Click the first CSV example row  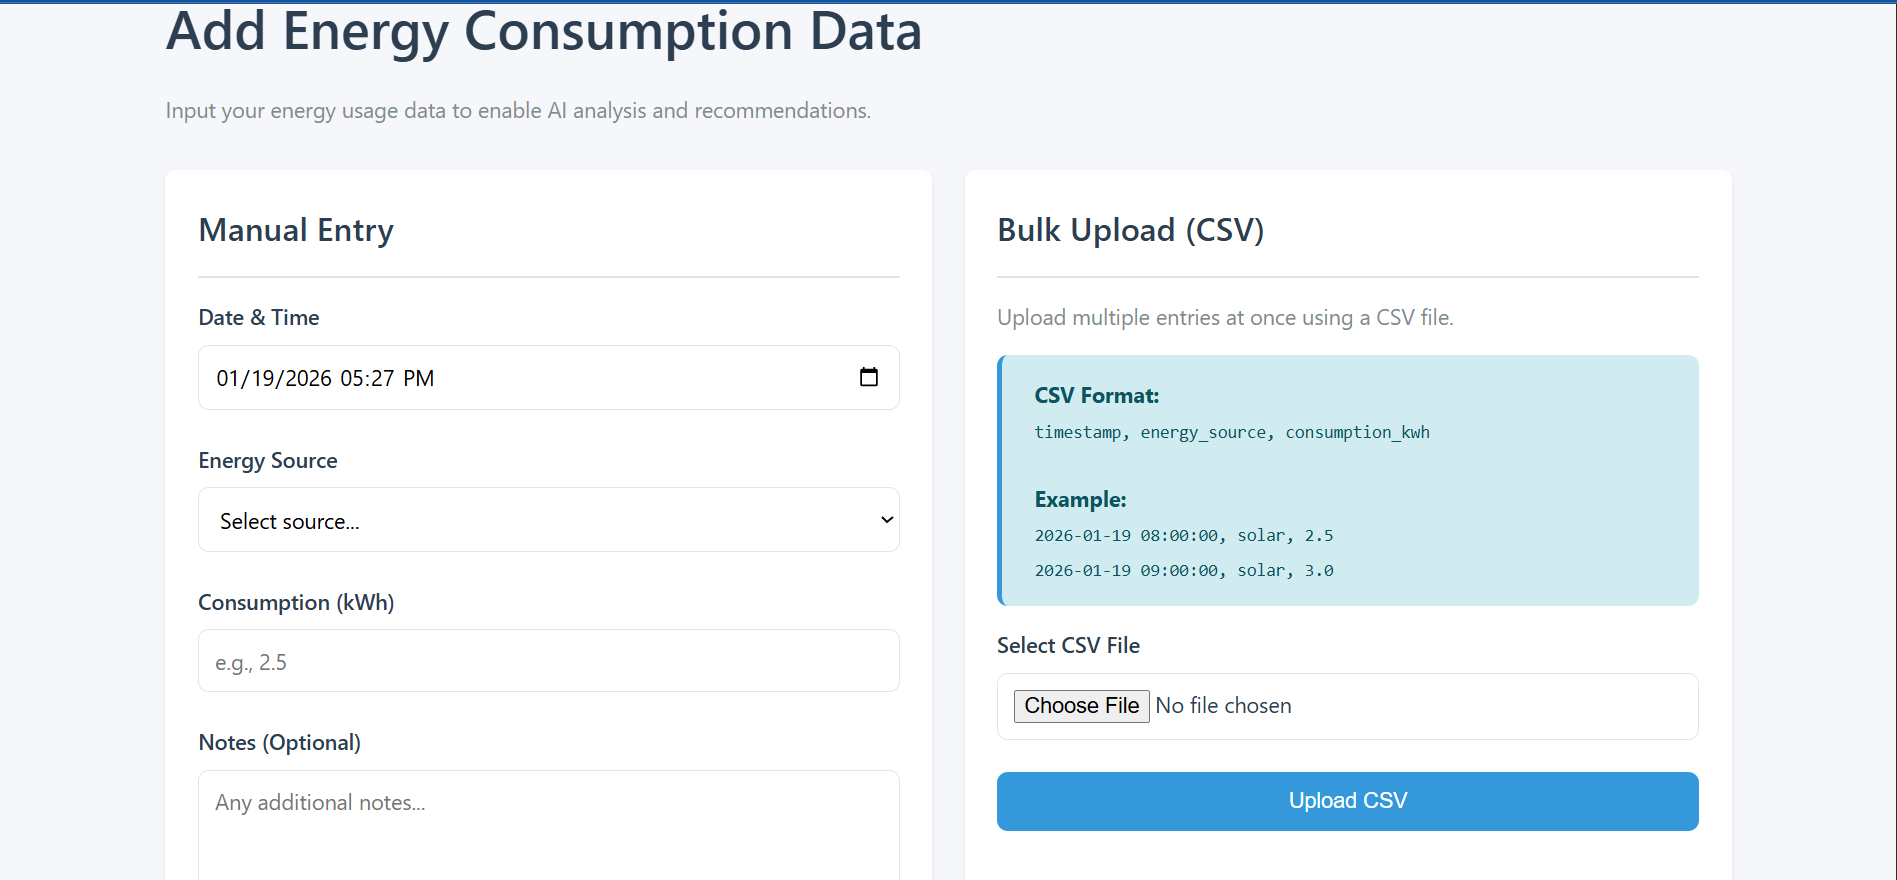[x=1184, y=535]
